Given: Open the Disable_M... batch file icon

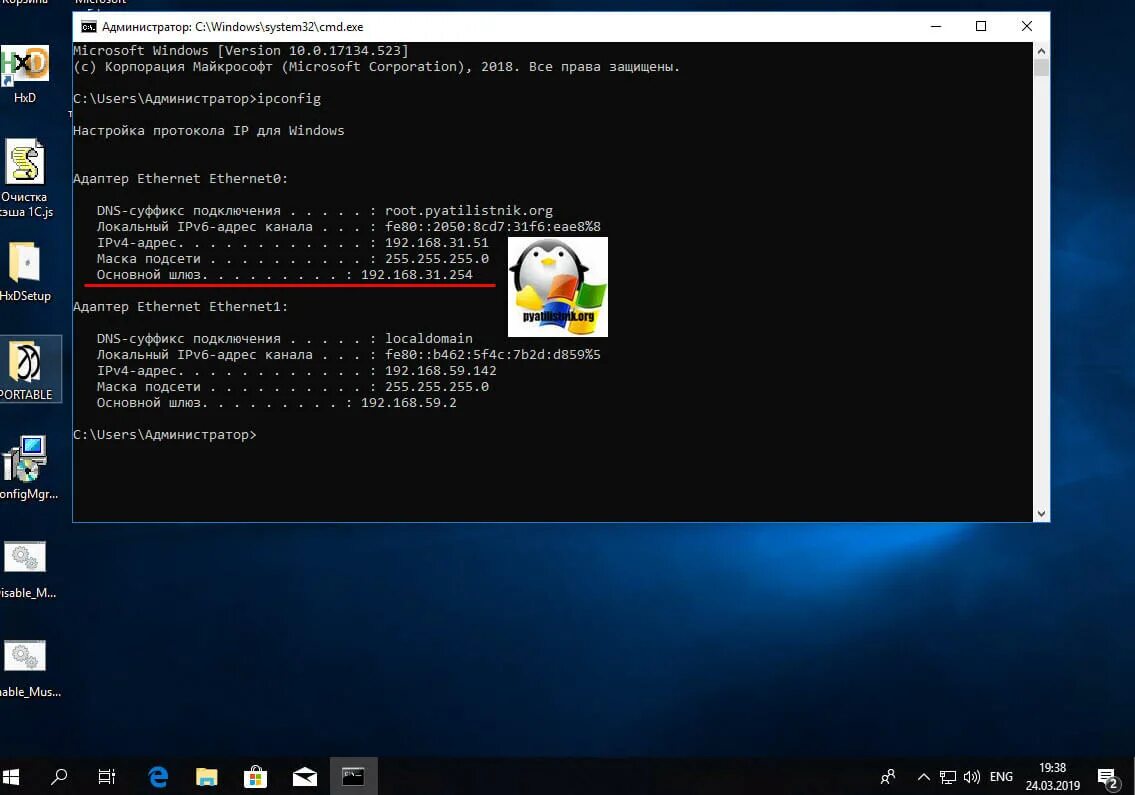Looking at the screenshot, I should click(x=26, y=570).
